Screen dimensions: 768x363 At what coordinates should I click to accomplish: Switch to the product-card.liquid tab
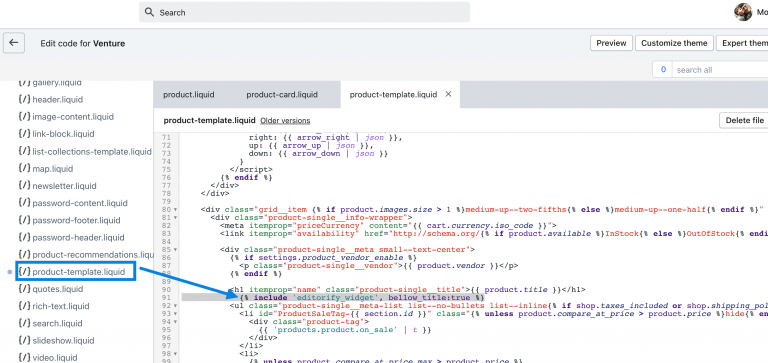[x=282, y=95]
